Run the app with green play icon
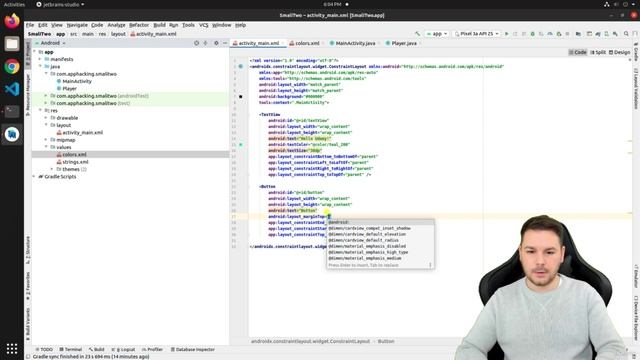This screenshot has height=360, width=640. click(x=507, y=34)
